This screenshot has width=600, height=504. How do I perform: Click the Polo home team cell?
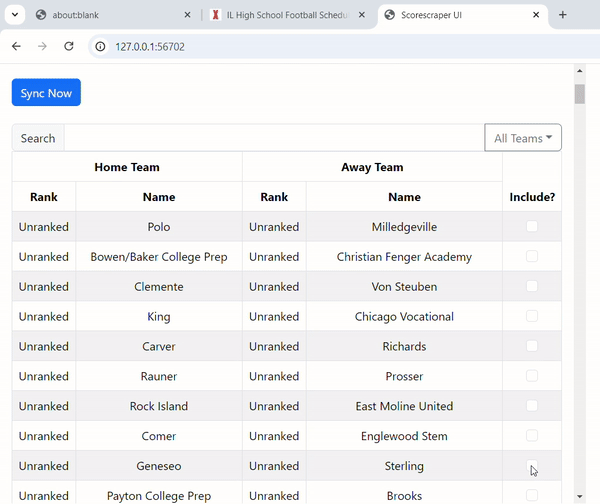click(x=159, y=227)
